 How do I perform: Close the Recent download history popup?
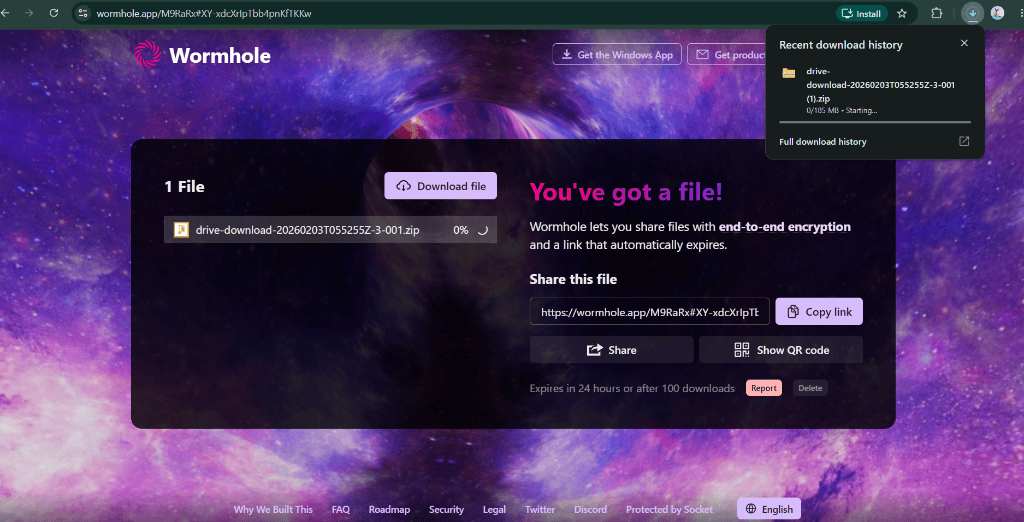964,43
